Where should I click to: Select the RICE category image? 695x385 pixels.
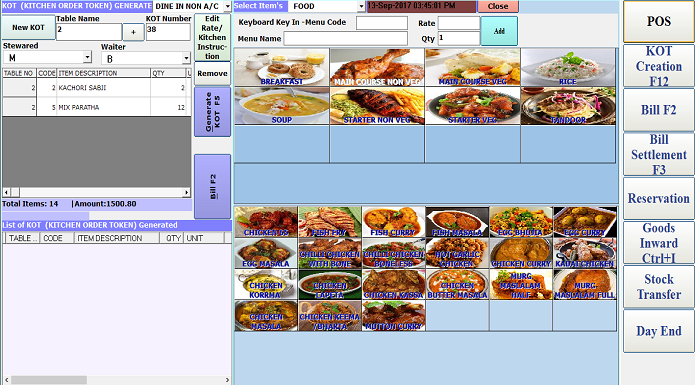click(568, 67)
